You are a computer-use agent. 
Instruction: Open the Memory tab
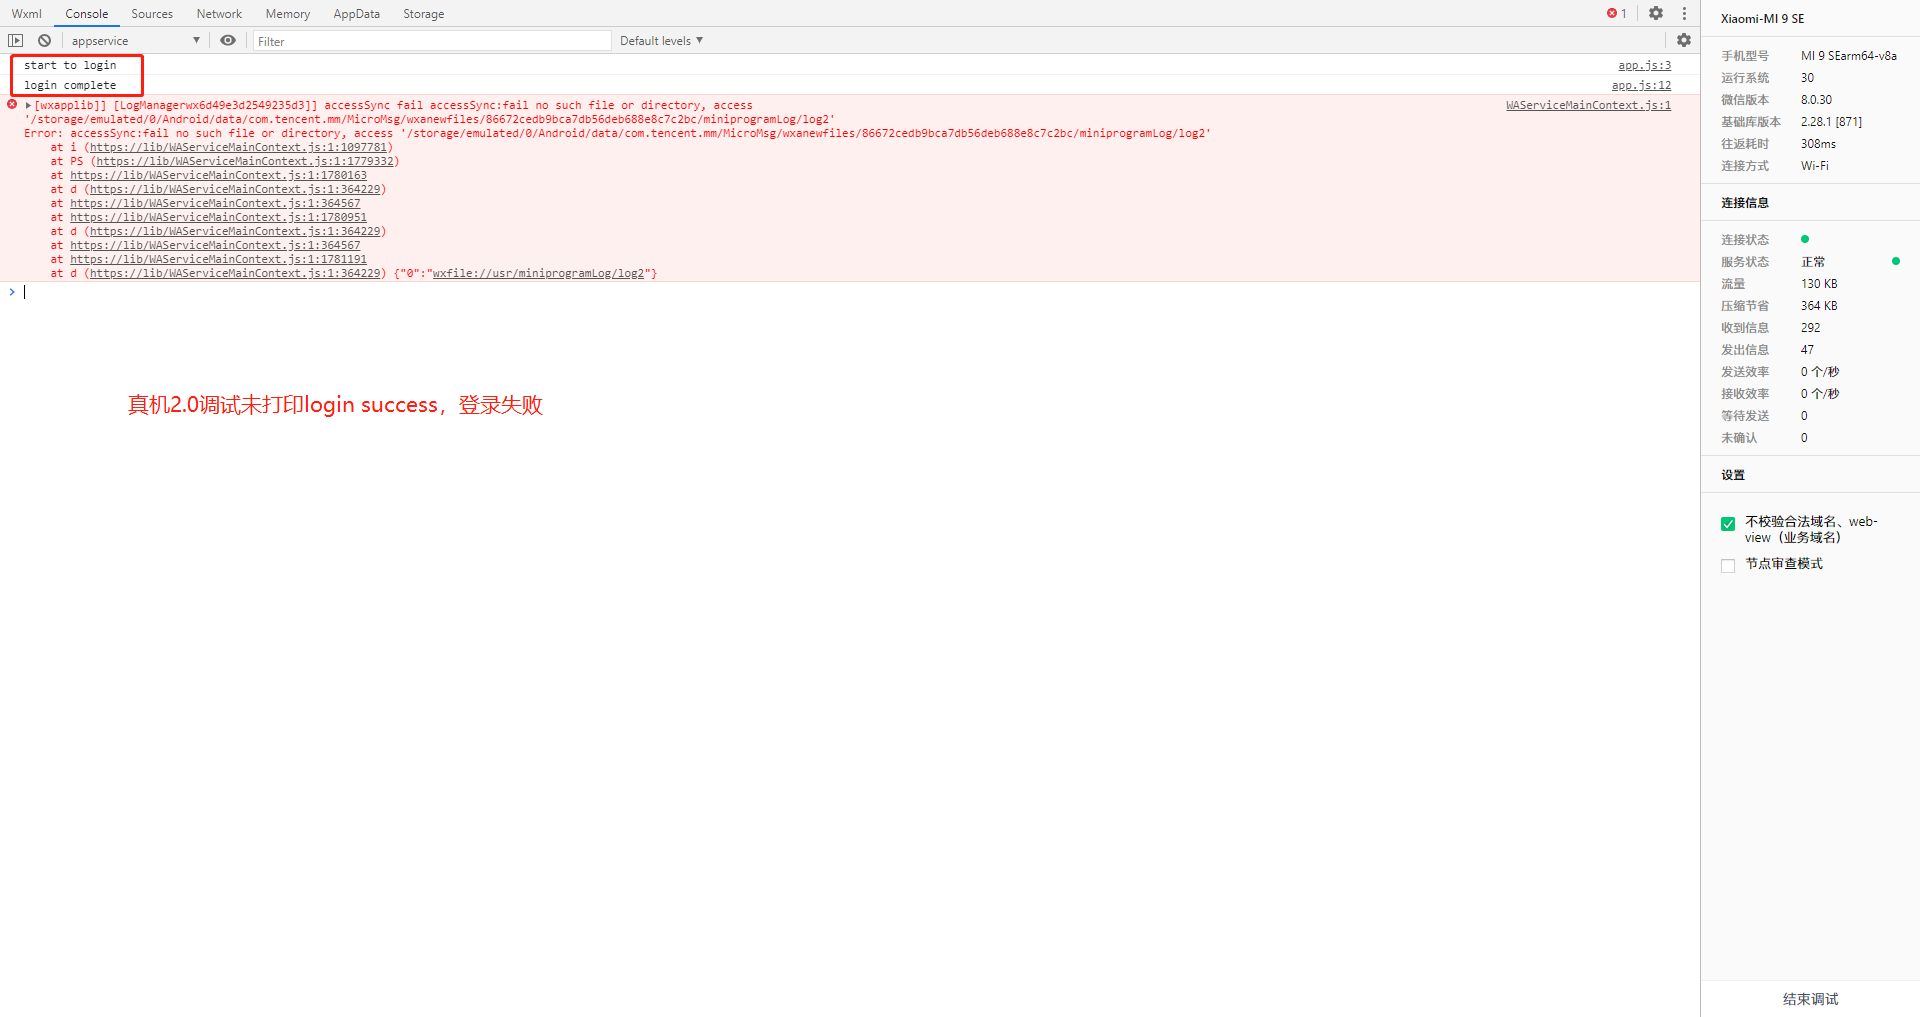(288, 14)
